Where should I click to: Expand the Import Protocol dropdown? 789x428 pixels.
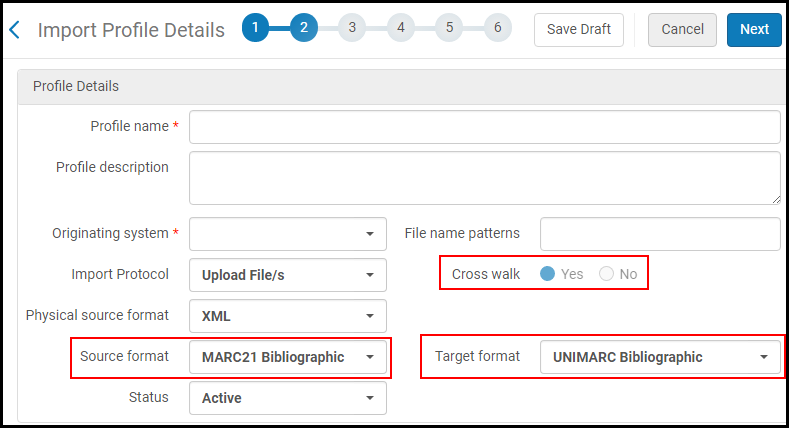coord(288,275)
